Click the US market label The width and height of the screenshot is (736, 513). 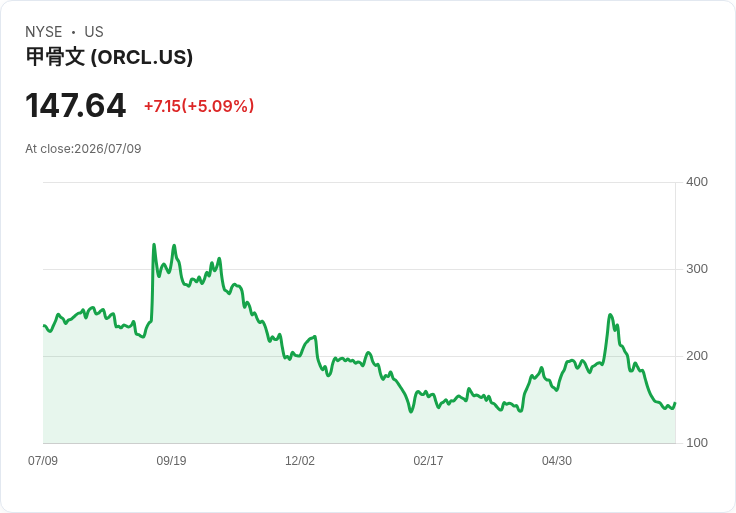coord(94,32)
